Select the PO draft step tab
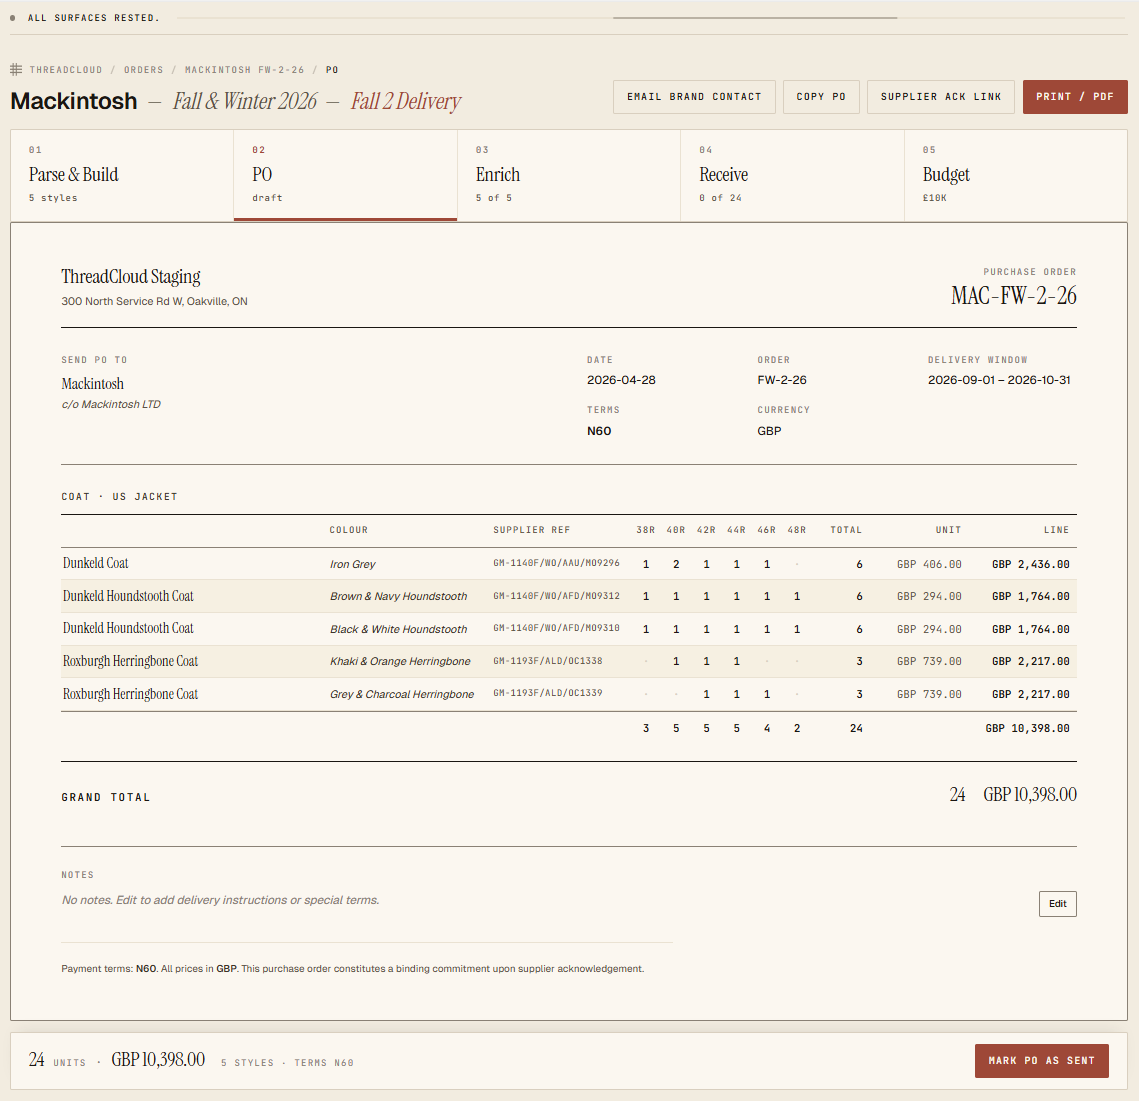1139x1101 pixels. [346, 175]
